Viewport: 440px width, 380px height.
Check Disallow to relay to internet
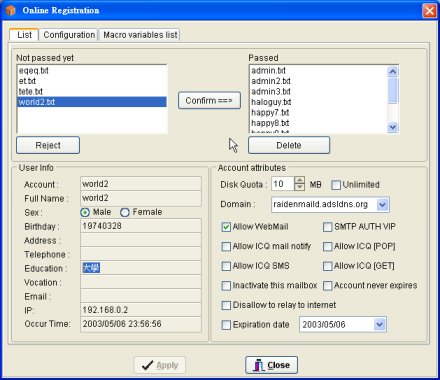click(x=226, y=305)
